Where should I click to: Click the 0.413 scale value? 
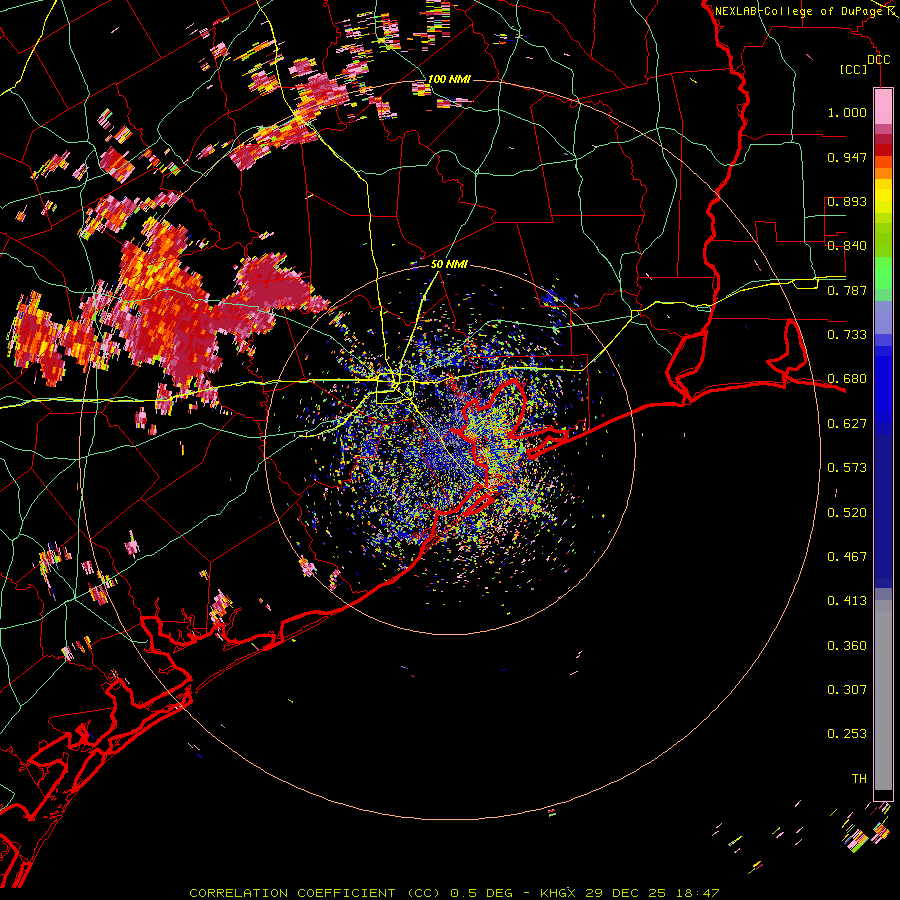pyautogui.click(x=847, y=600)
